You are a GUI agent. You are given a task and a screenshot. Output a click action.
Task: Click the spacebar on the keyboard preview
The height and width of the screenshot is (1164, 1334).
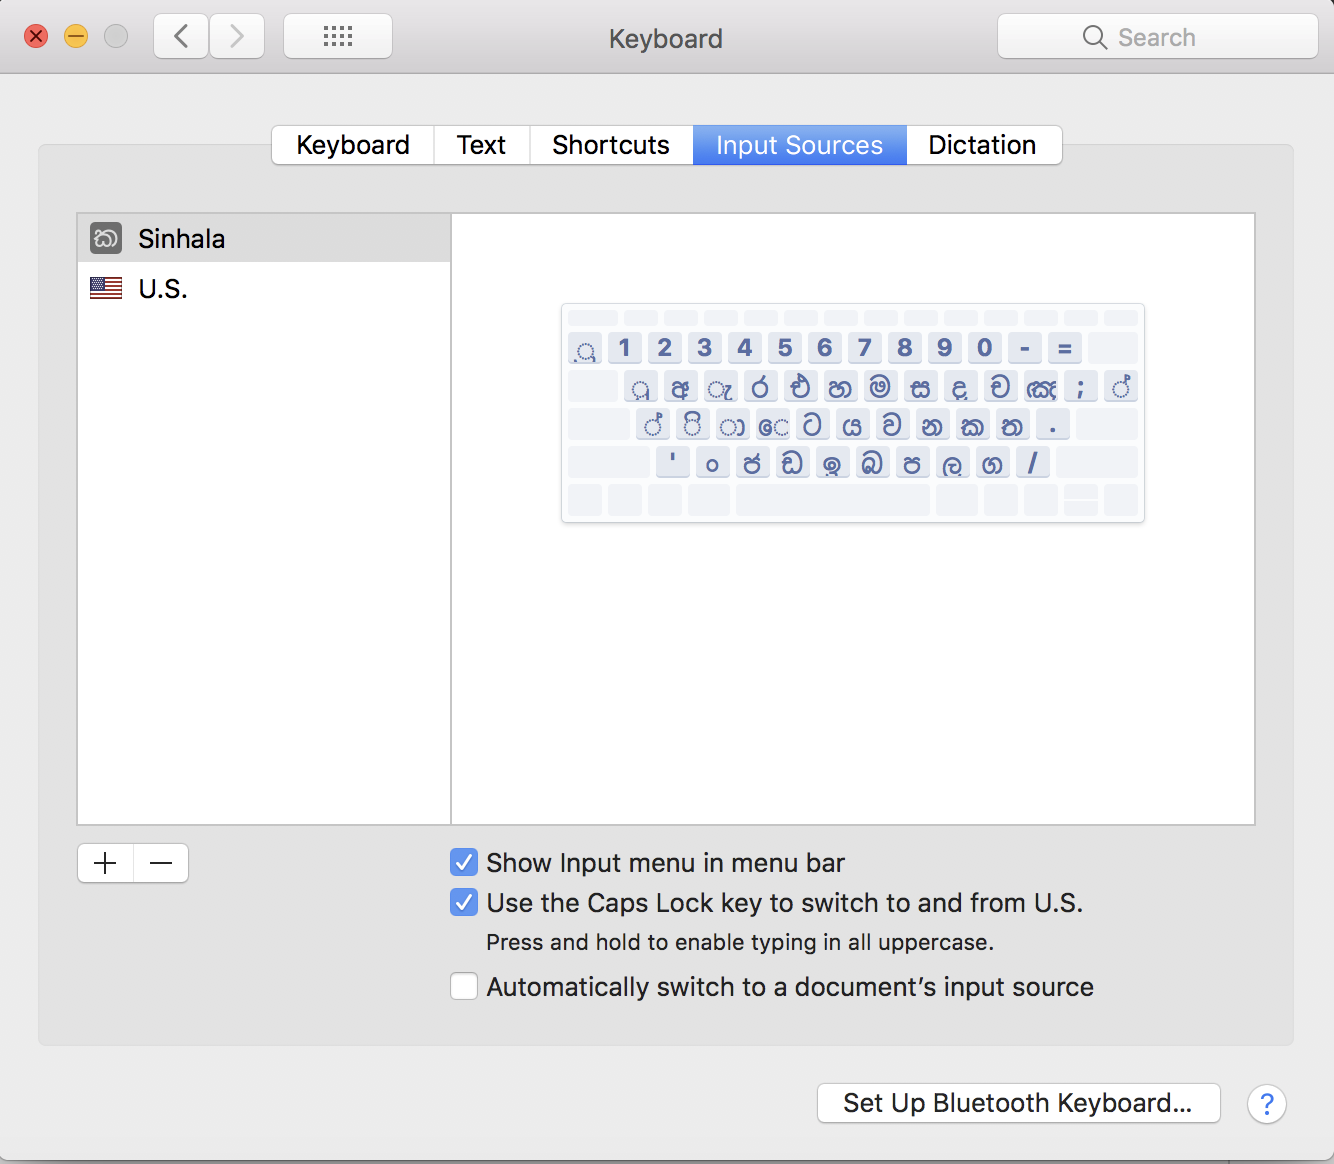833,500
